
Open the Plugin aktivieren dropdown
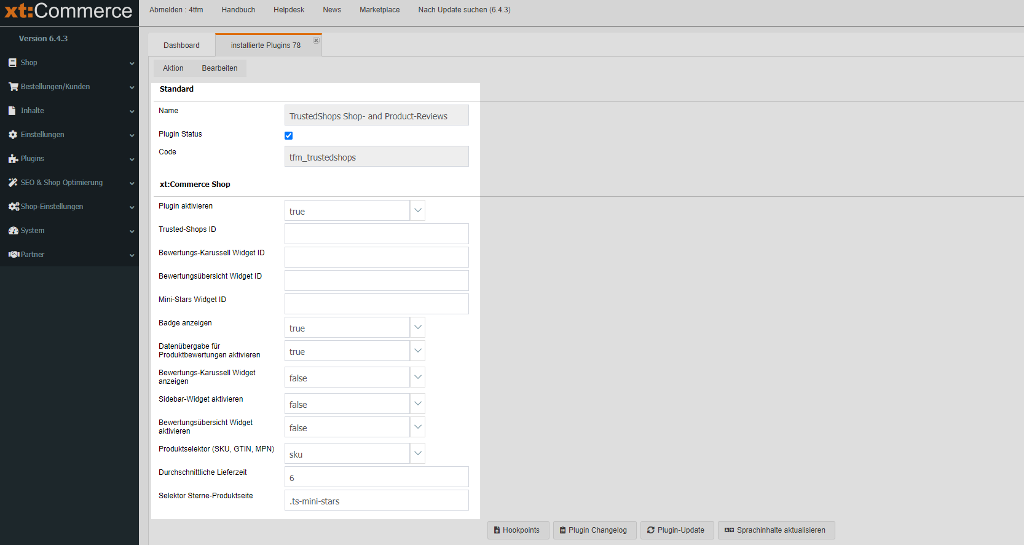pos(418,211)
